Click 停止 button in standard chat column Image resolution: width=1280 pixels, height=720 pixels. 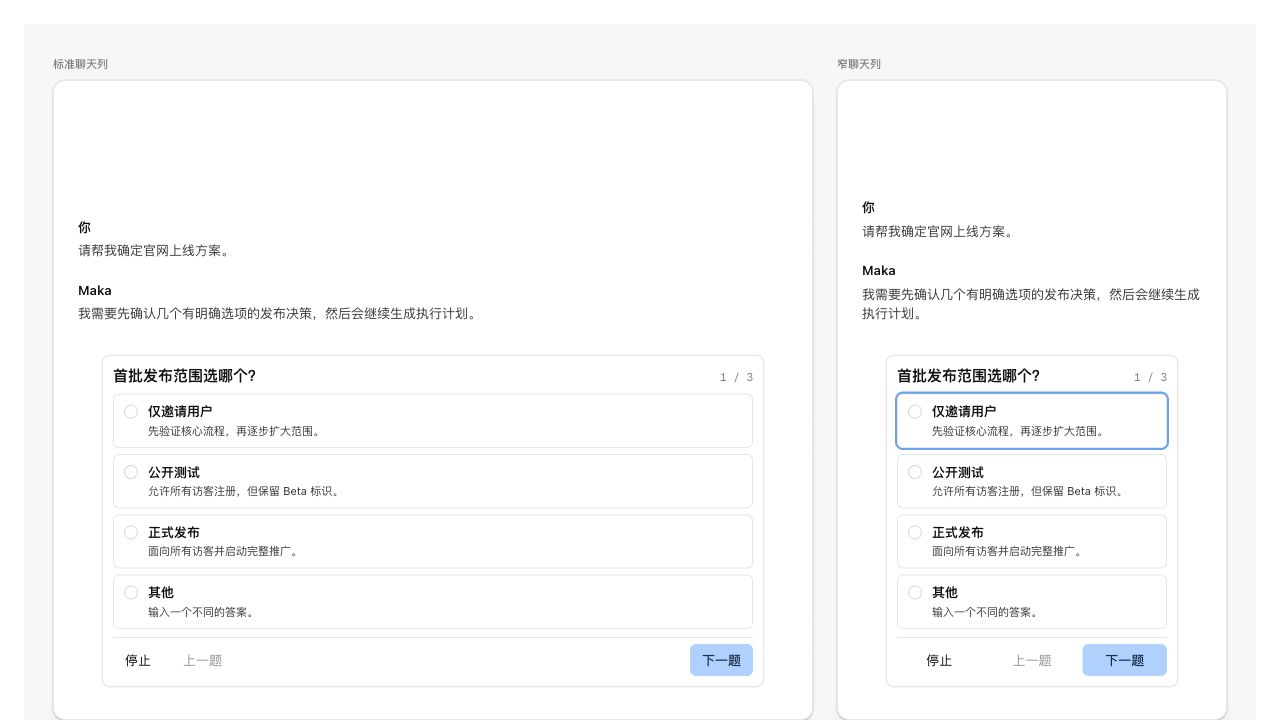(x=138, y=660)
